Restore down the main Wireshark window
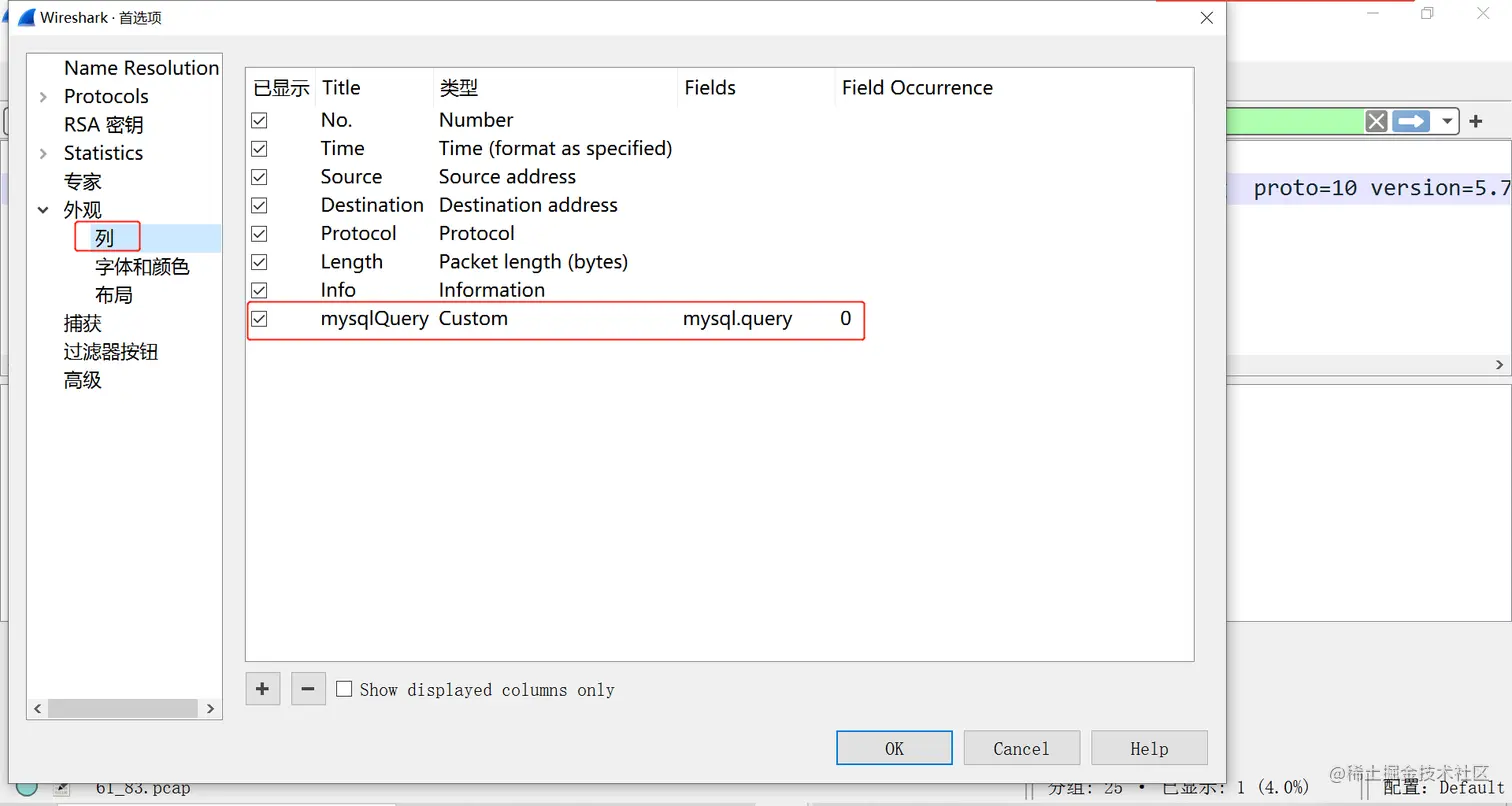 point(1427,14)
